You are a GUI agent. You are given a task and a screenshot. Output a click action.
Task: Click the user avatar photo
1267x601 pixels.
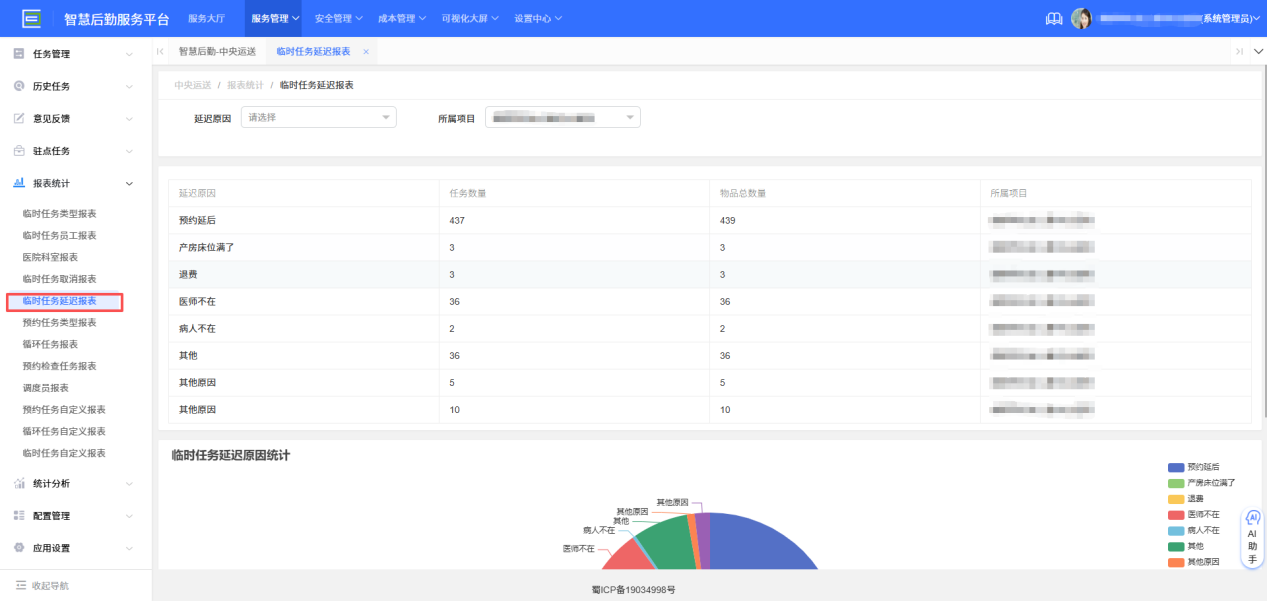[x=1082, y=17]
